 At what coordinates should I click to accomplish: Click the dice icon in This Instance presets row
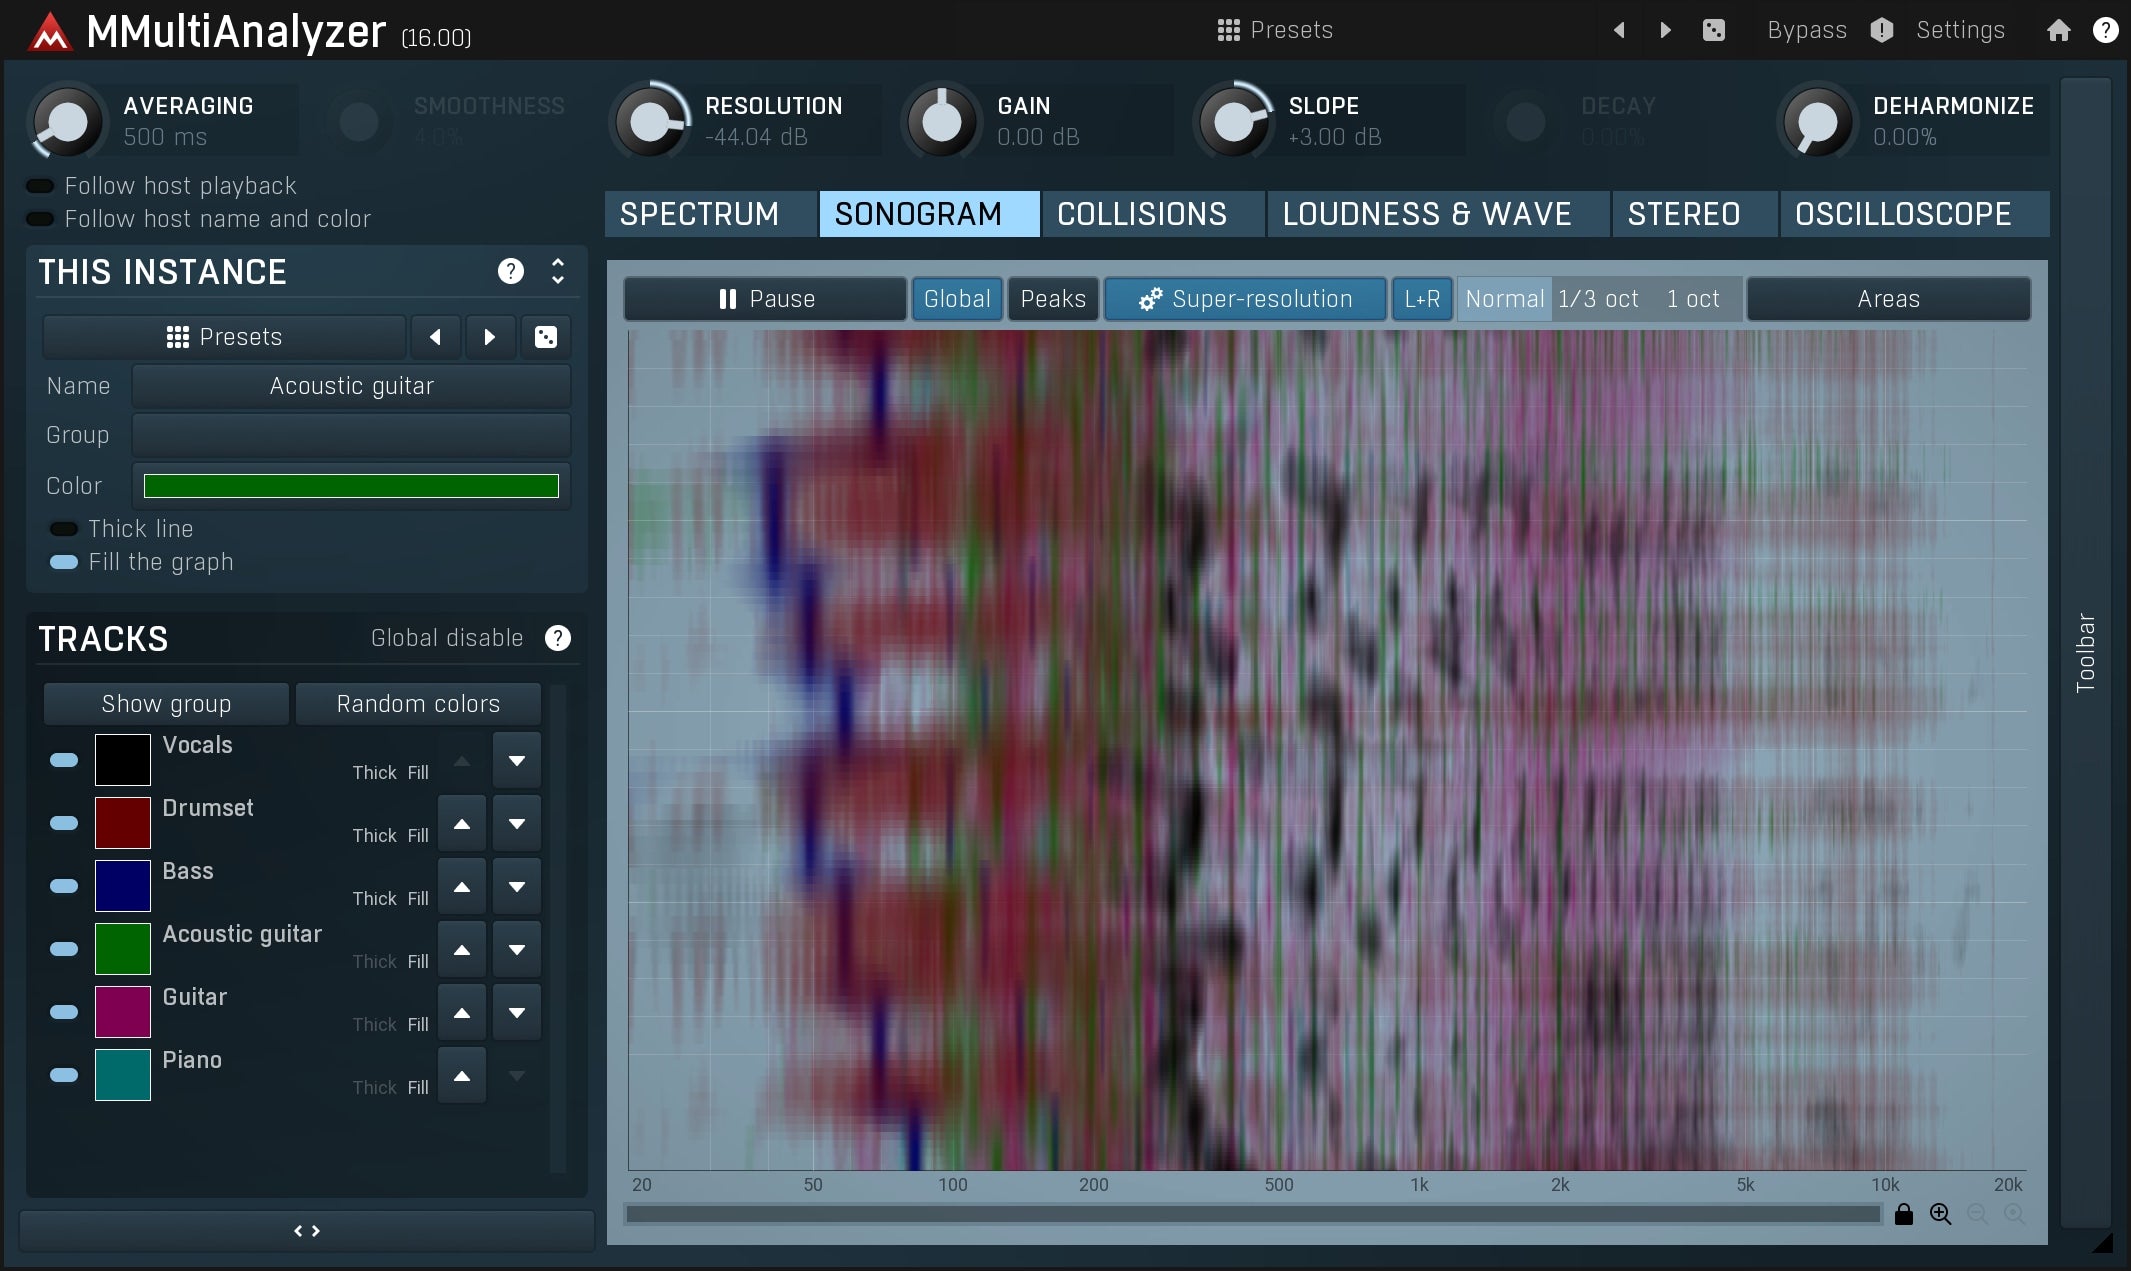pyautogui.click(x=545, y=337)
